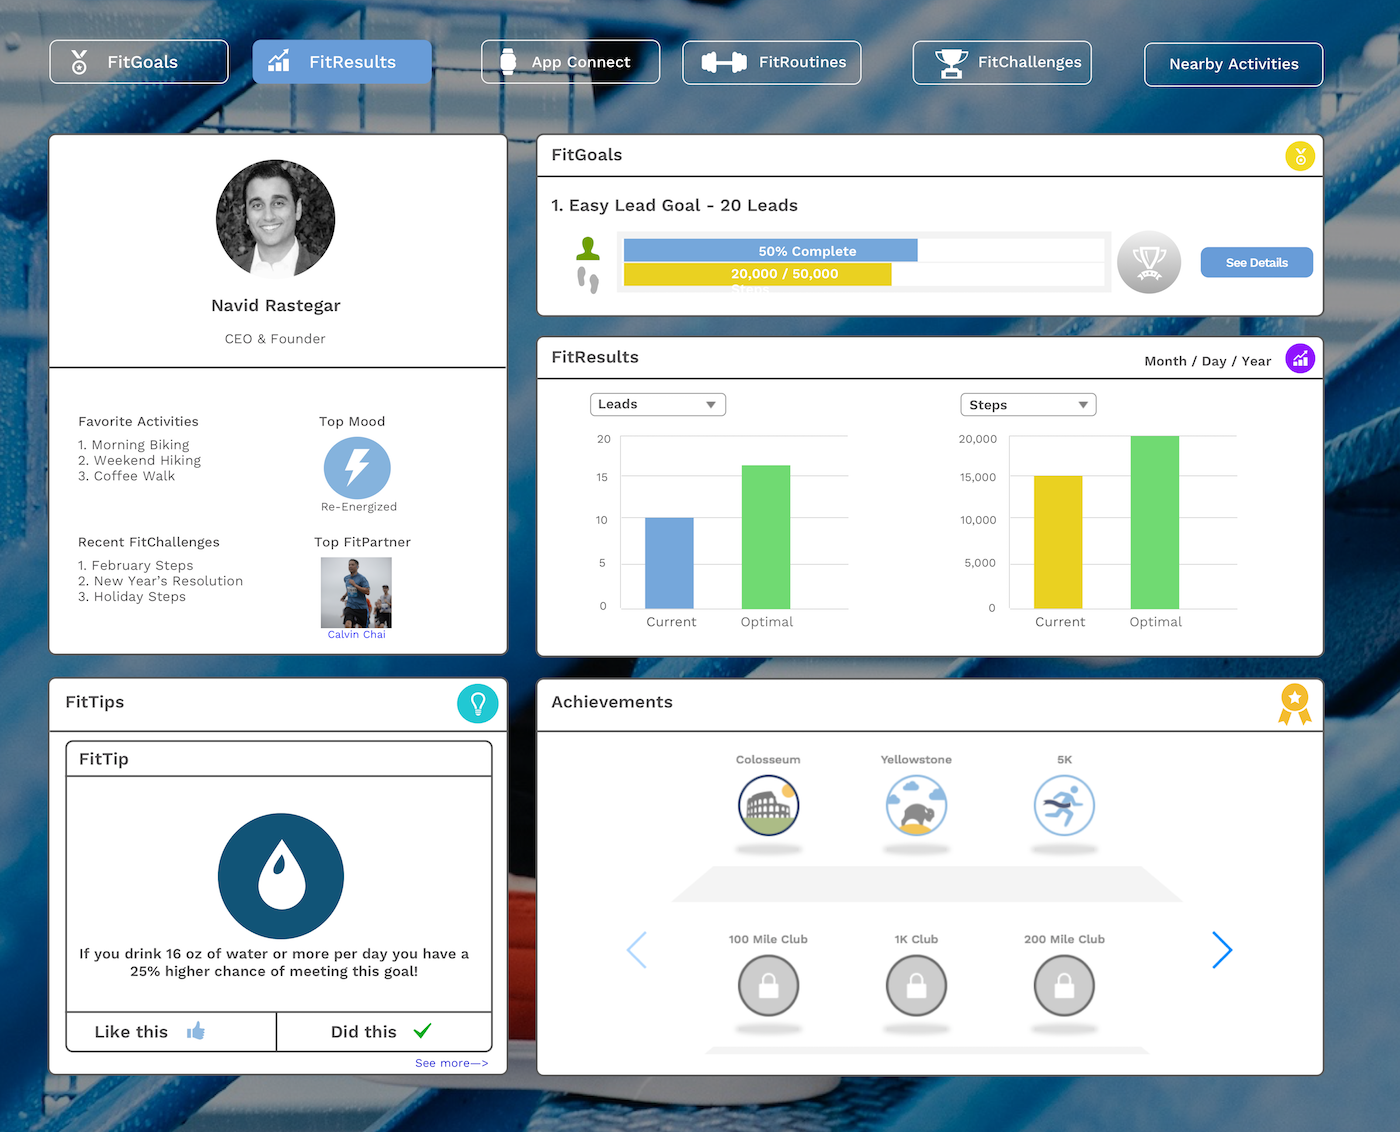The height and width of the screenshot is (1132, 1400).
Task: Click the yellow Current bar in Steps chart
Action: (x=1058, y=542)
